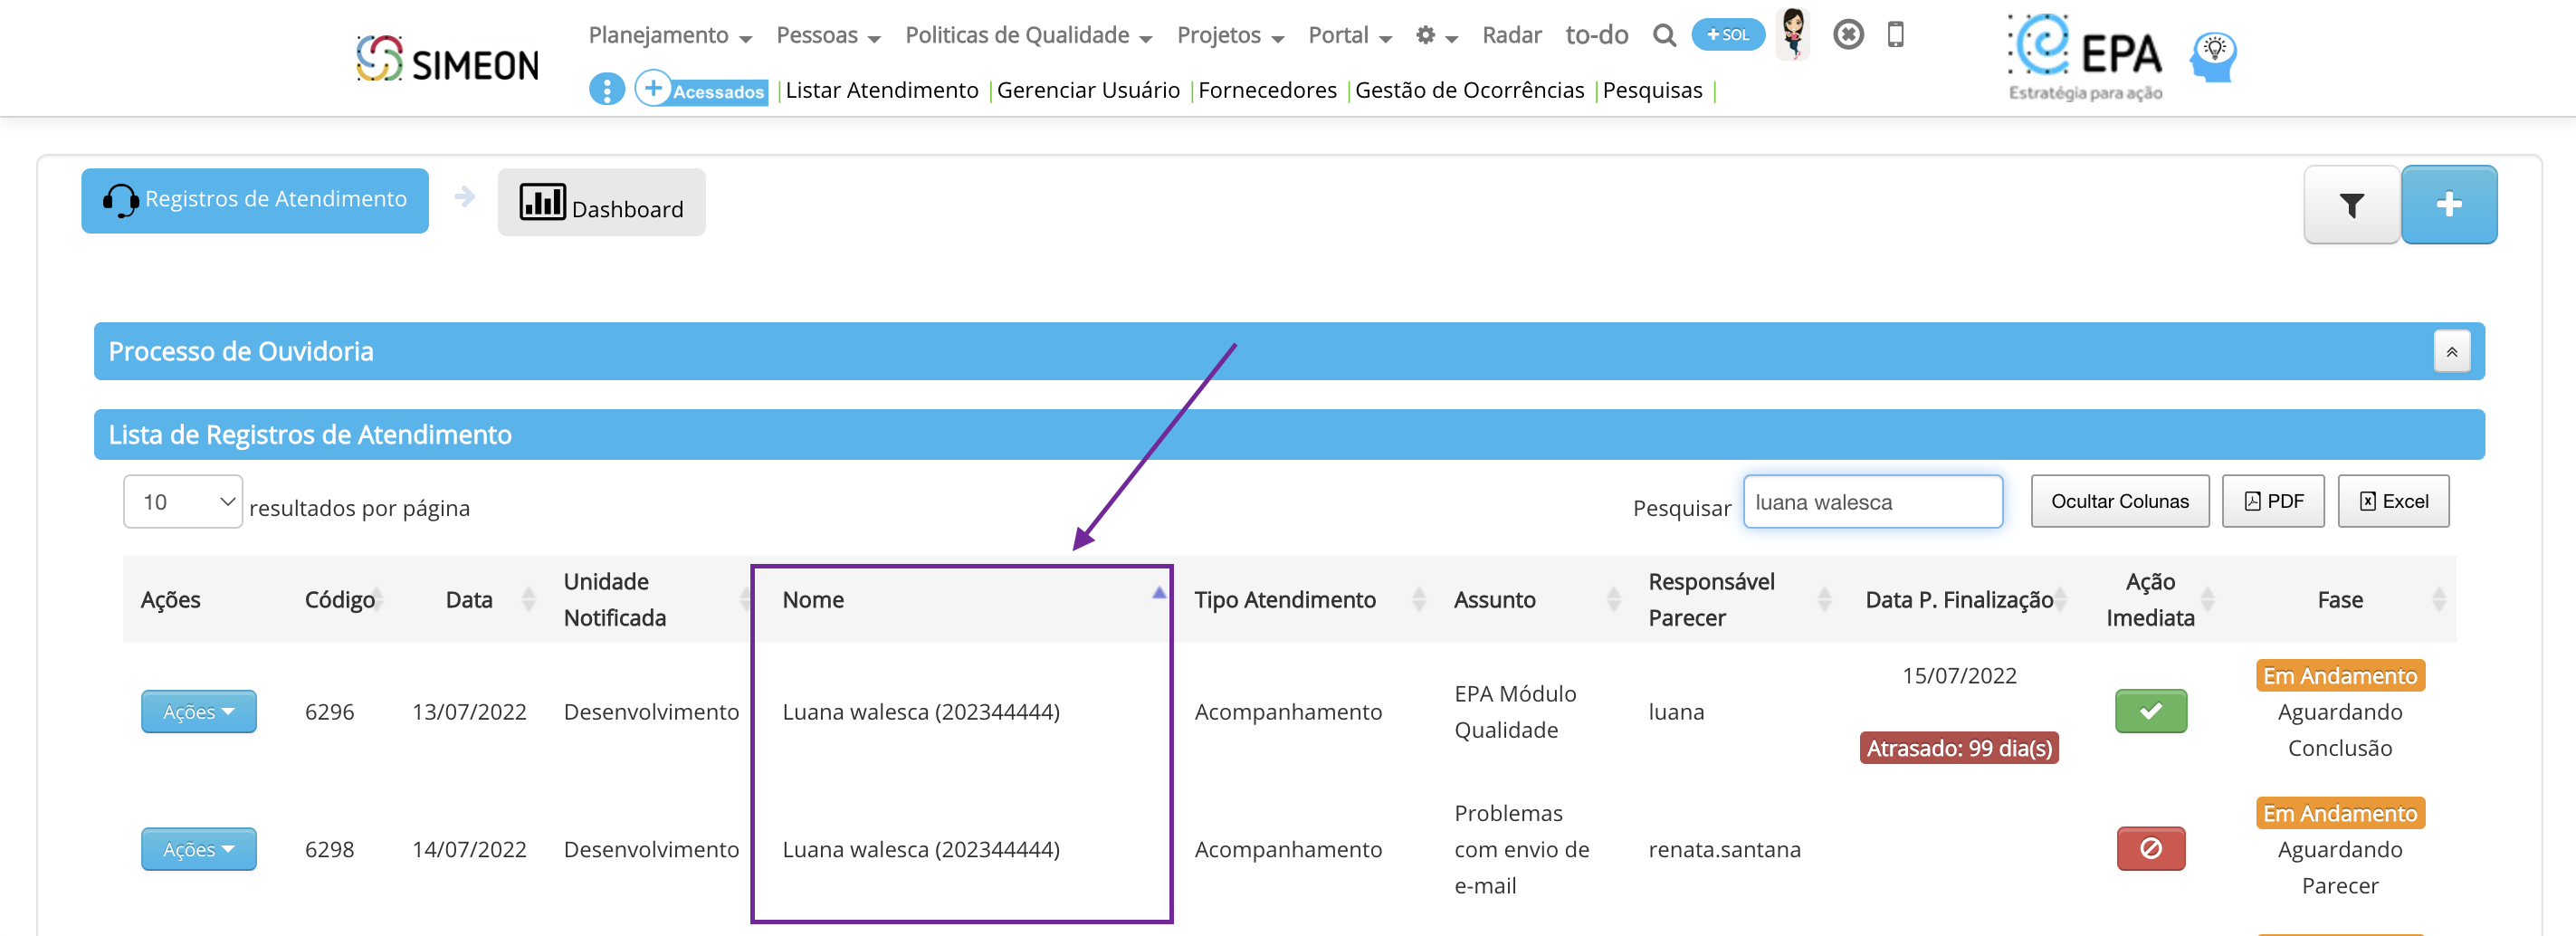This screenshot has width=2576, height=936.
Task: Open results per page dropdown showing 10
Action: pos(183,502)
